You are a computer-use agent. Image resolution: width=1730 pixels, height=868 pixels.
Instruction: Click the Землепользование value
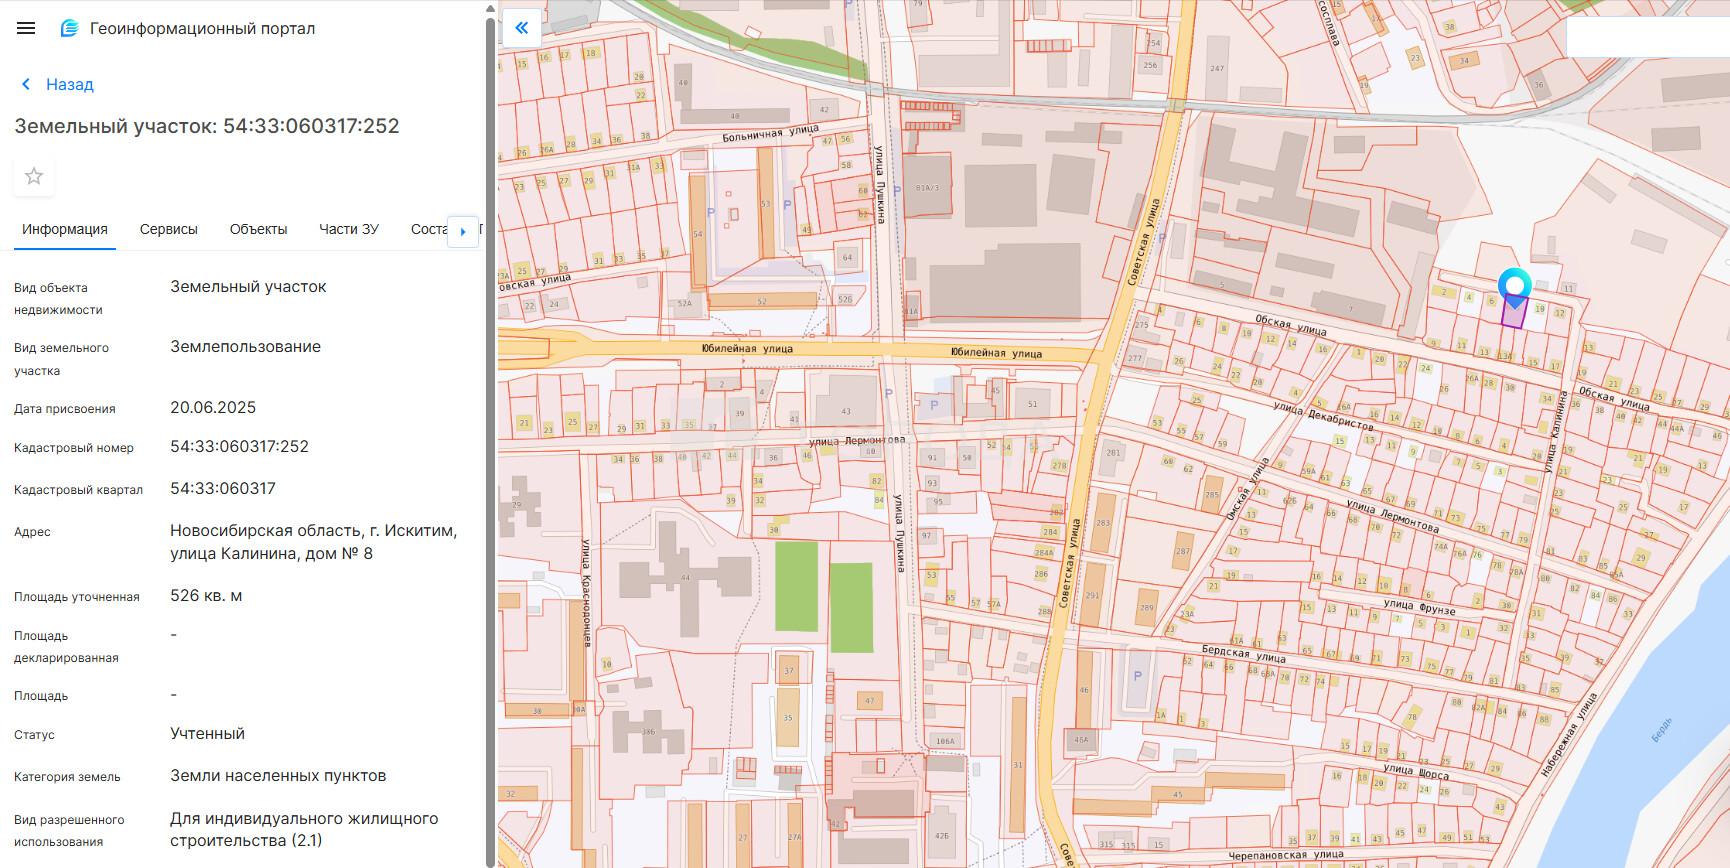point(245,347)
